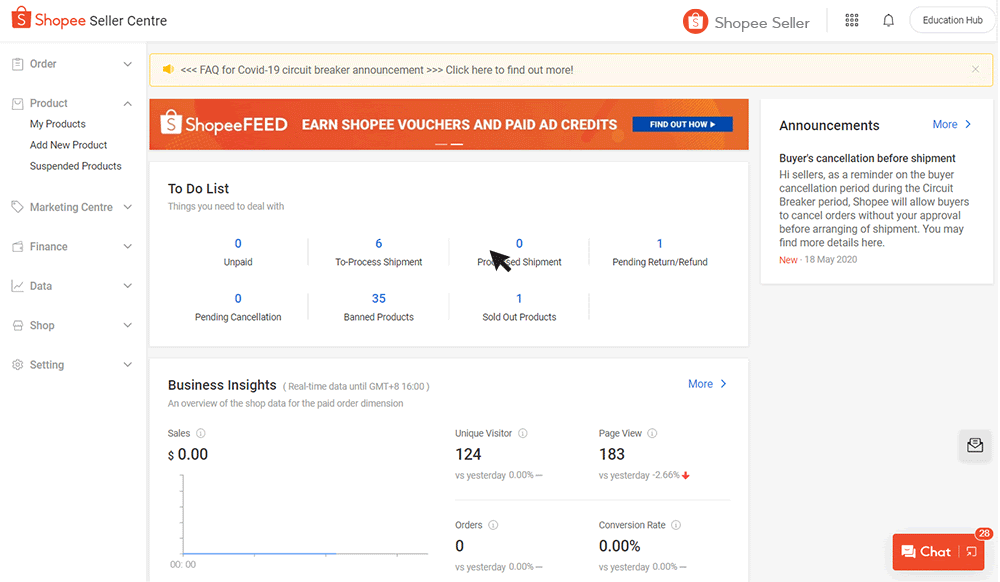Click the Marketing Centre tag icon
This screenshot has width=1000, height=582.
17,207
